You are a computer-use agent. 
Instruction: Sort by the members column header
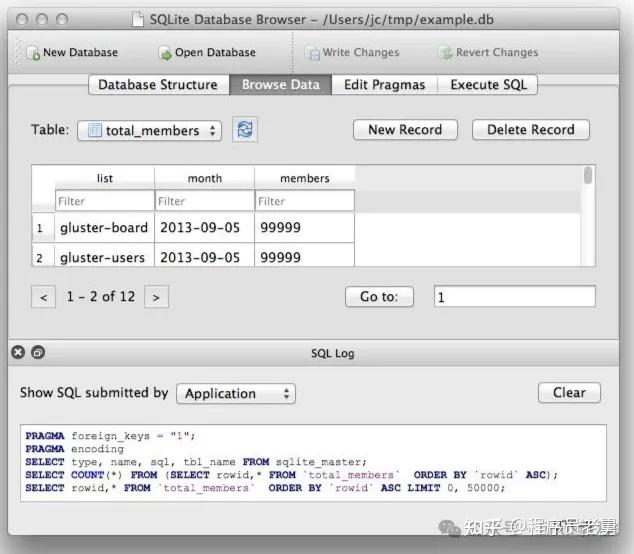305,178
